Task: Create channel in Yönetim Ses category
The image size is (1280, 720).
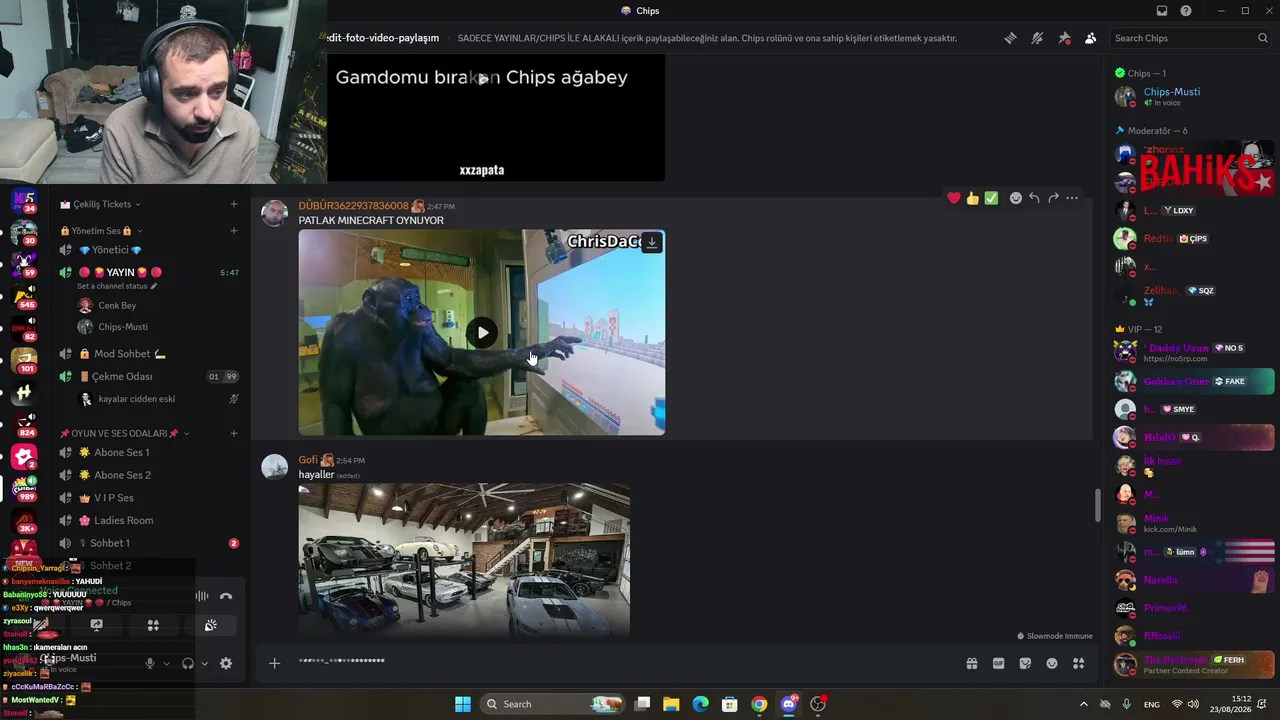Action: [x=234, y=231]
